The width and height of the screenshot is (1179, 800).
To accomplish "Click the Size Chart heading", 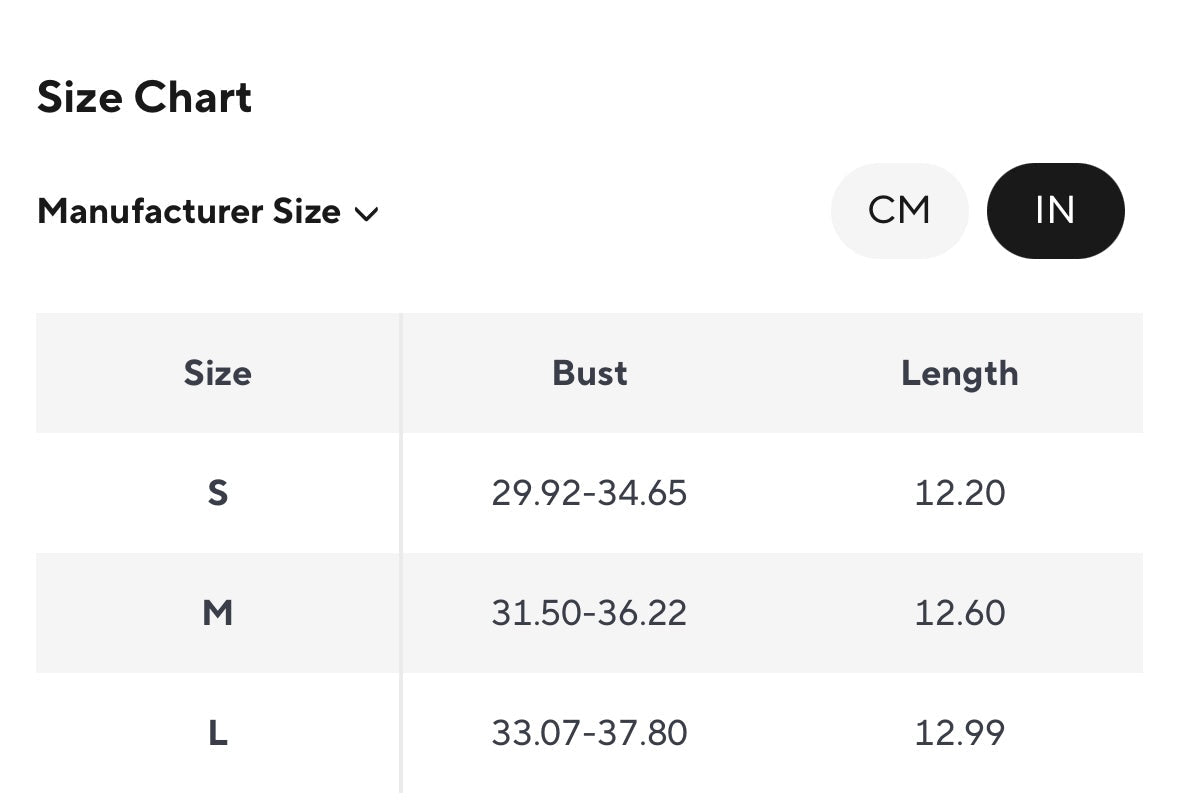I will pyautogui.click(x=145, y=98).
